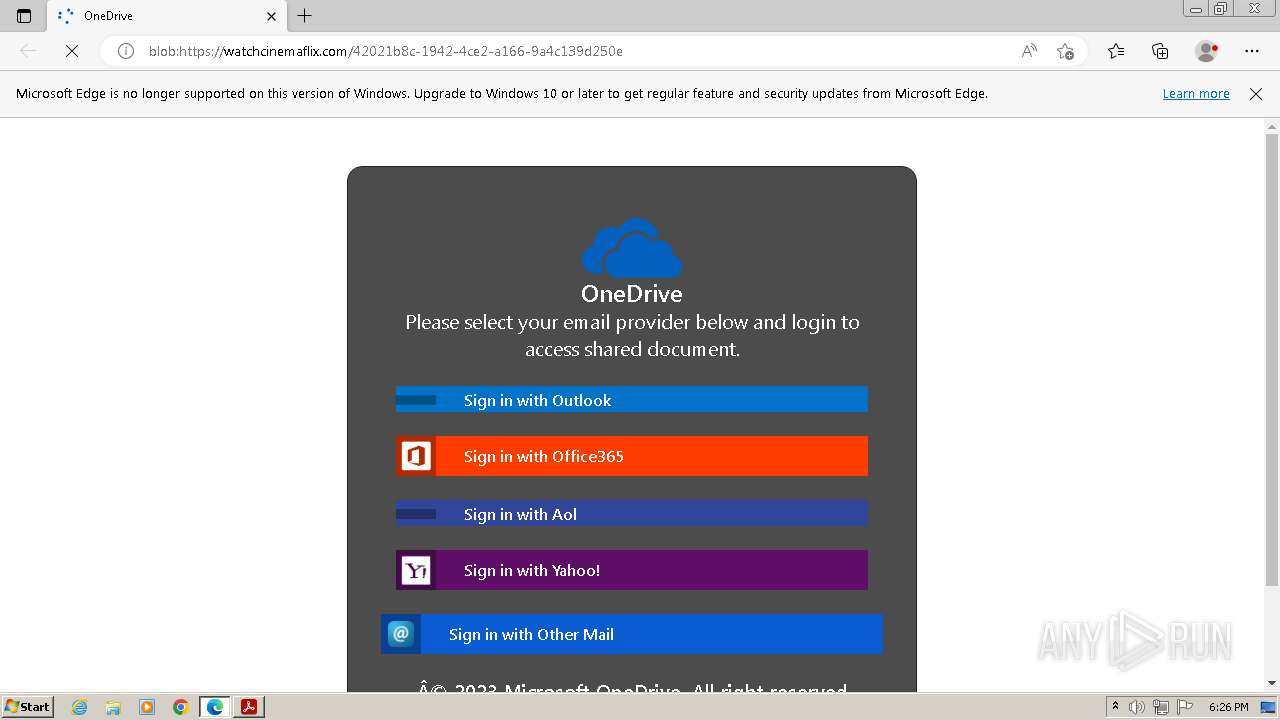Click the scrollbar down arrow

[x=1272, y=683]
